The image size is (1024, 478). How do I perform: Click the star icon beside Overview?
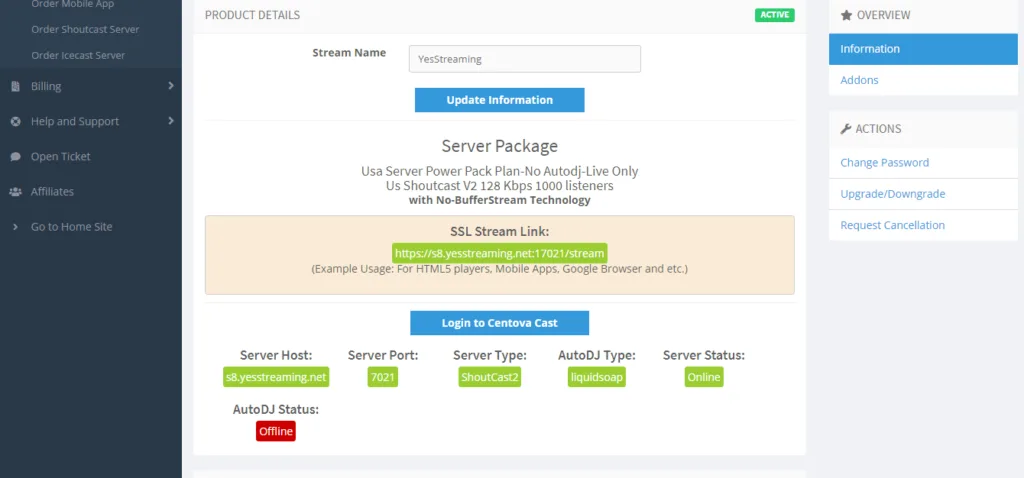tap(846, 16)
